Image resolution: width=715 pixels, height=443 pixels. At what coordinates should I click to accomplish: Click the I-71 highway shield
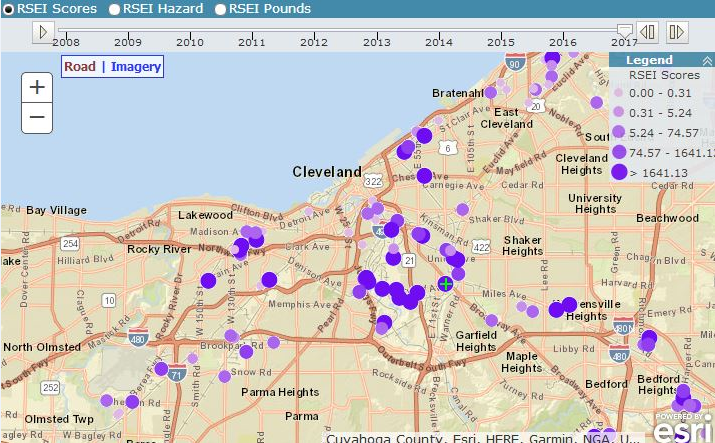click(x=176, y=373)
